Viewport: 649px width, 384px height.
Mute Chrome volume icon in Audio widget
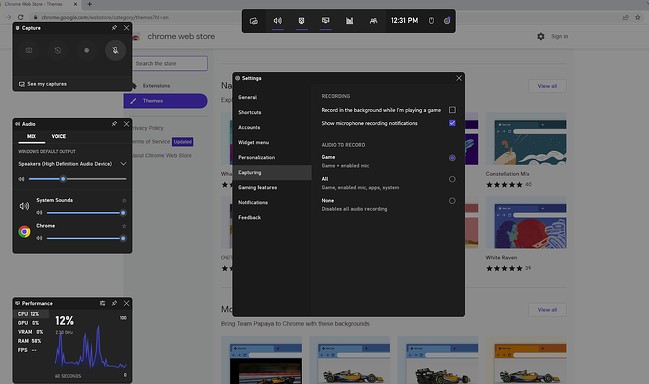click(39, 238)
